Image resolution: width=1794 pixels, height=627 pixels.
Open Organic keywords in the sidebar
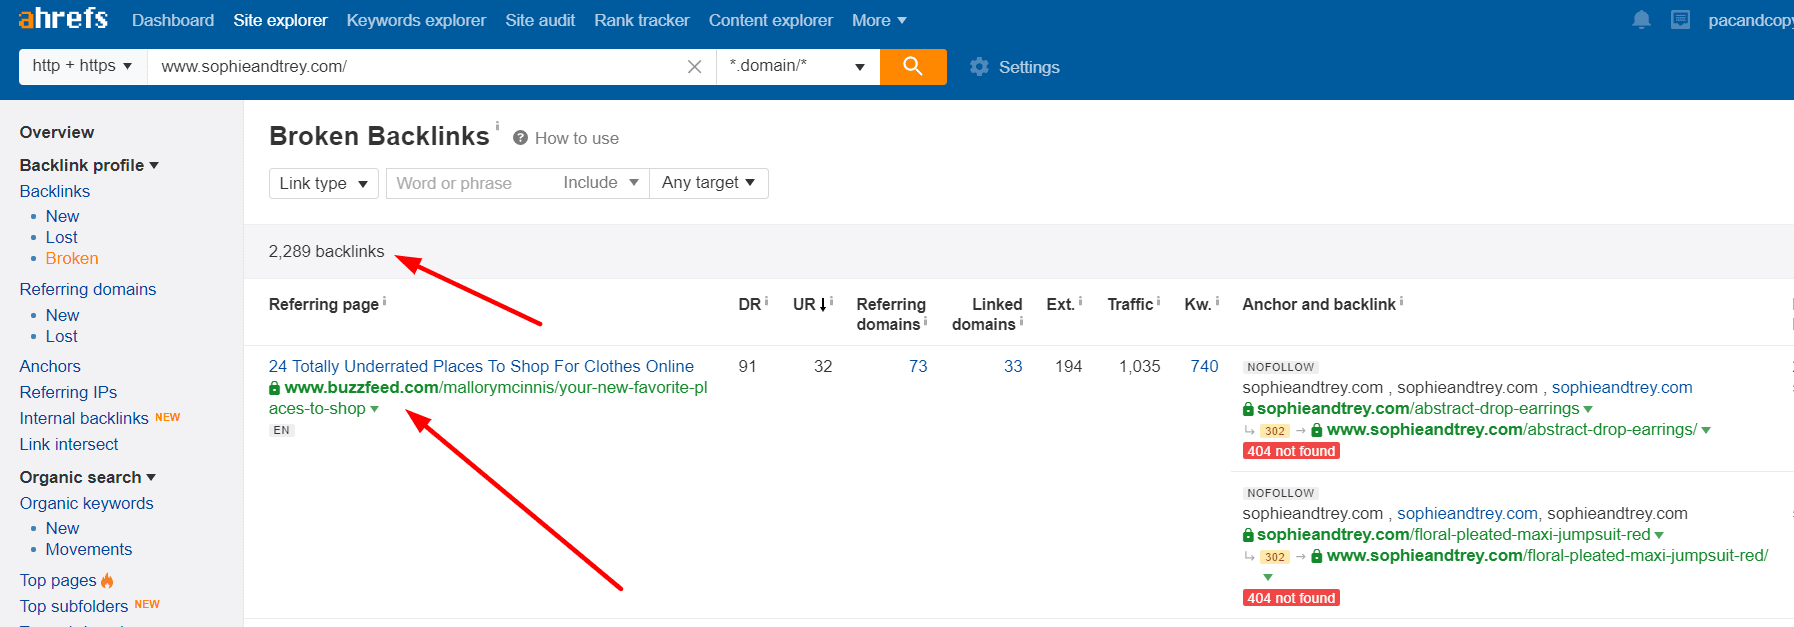tap(87, 503)
